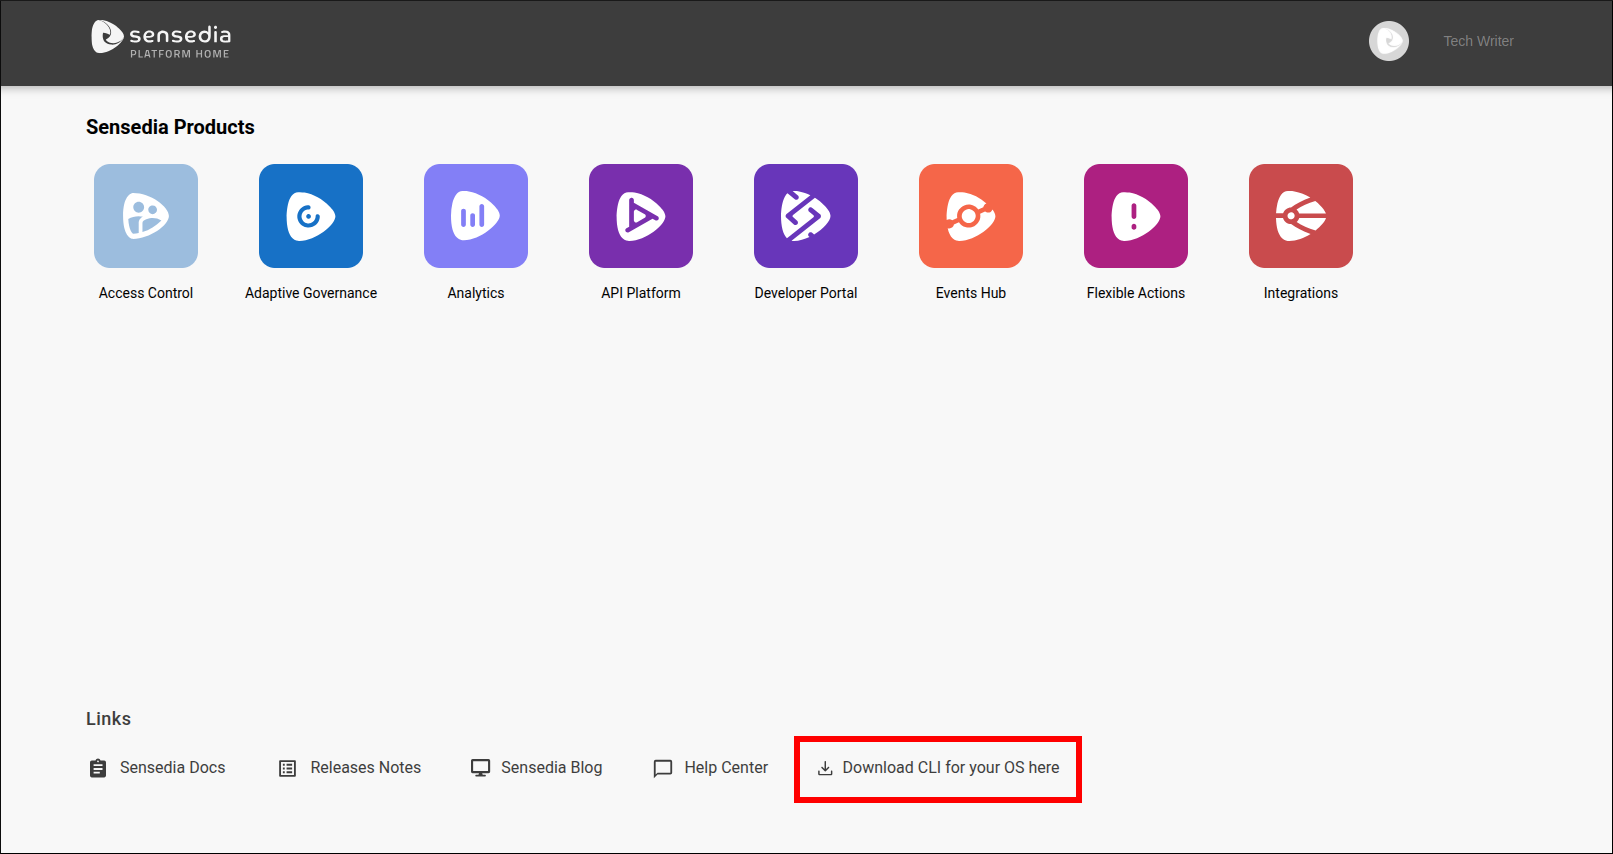
Task: Open the Analytics product icon
Action: click(476, 216)
